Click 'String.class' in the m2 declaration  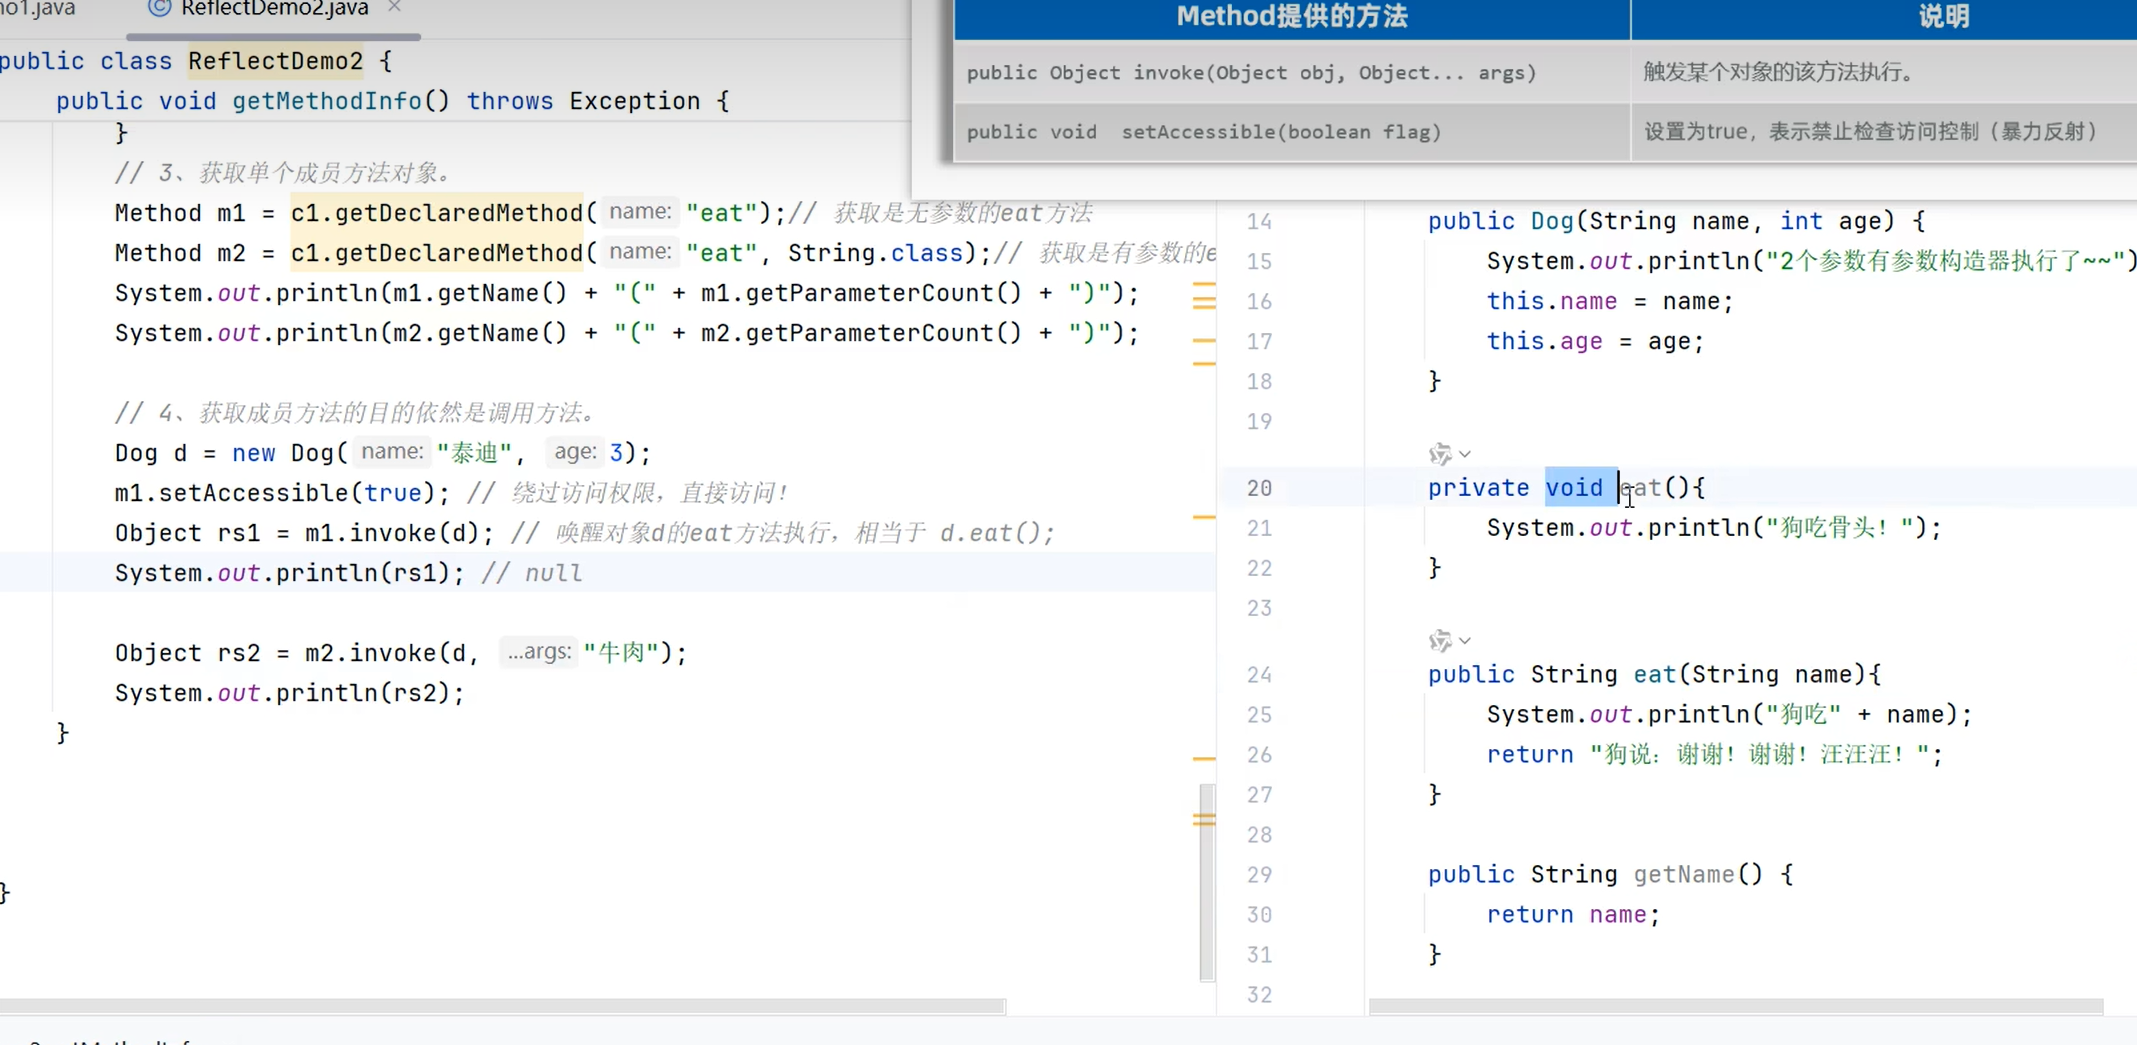pos(875,253)
